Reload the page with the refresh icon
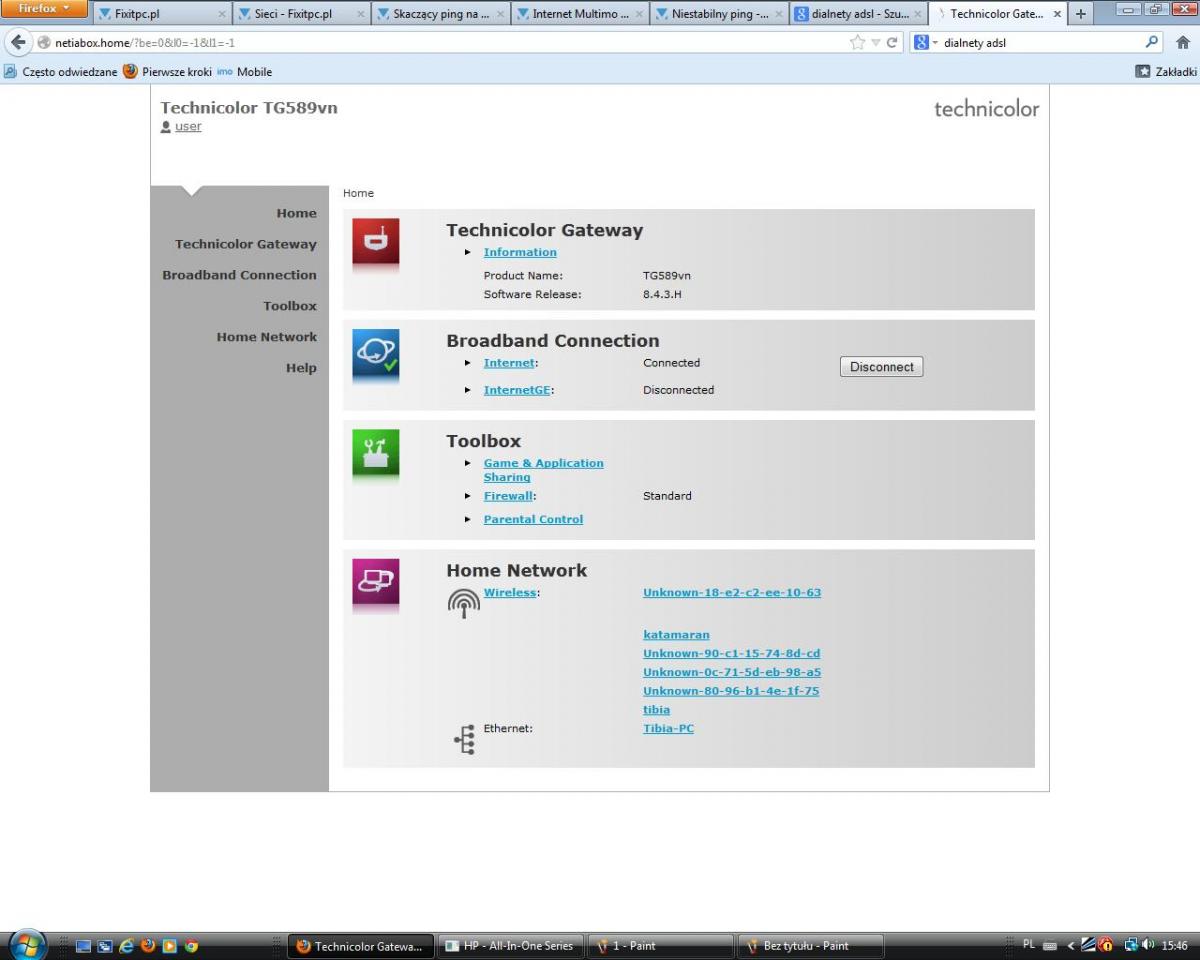 pos(892,43)
